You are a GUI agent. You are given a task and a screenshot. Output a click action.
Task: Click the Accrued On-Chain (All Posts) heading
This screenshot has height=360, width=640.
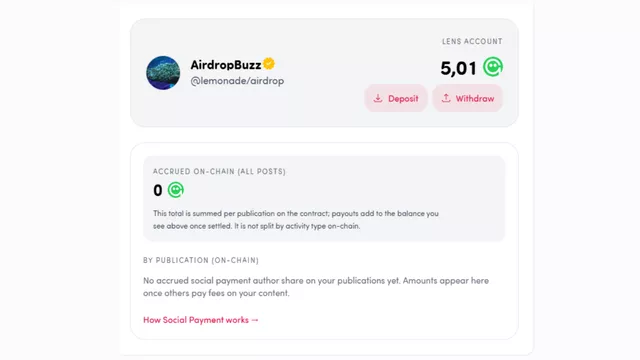pos(219,171)
